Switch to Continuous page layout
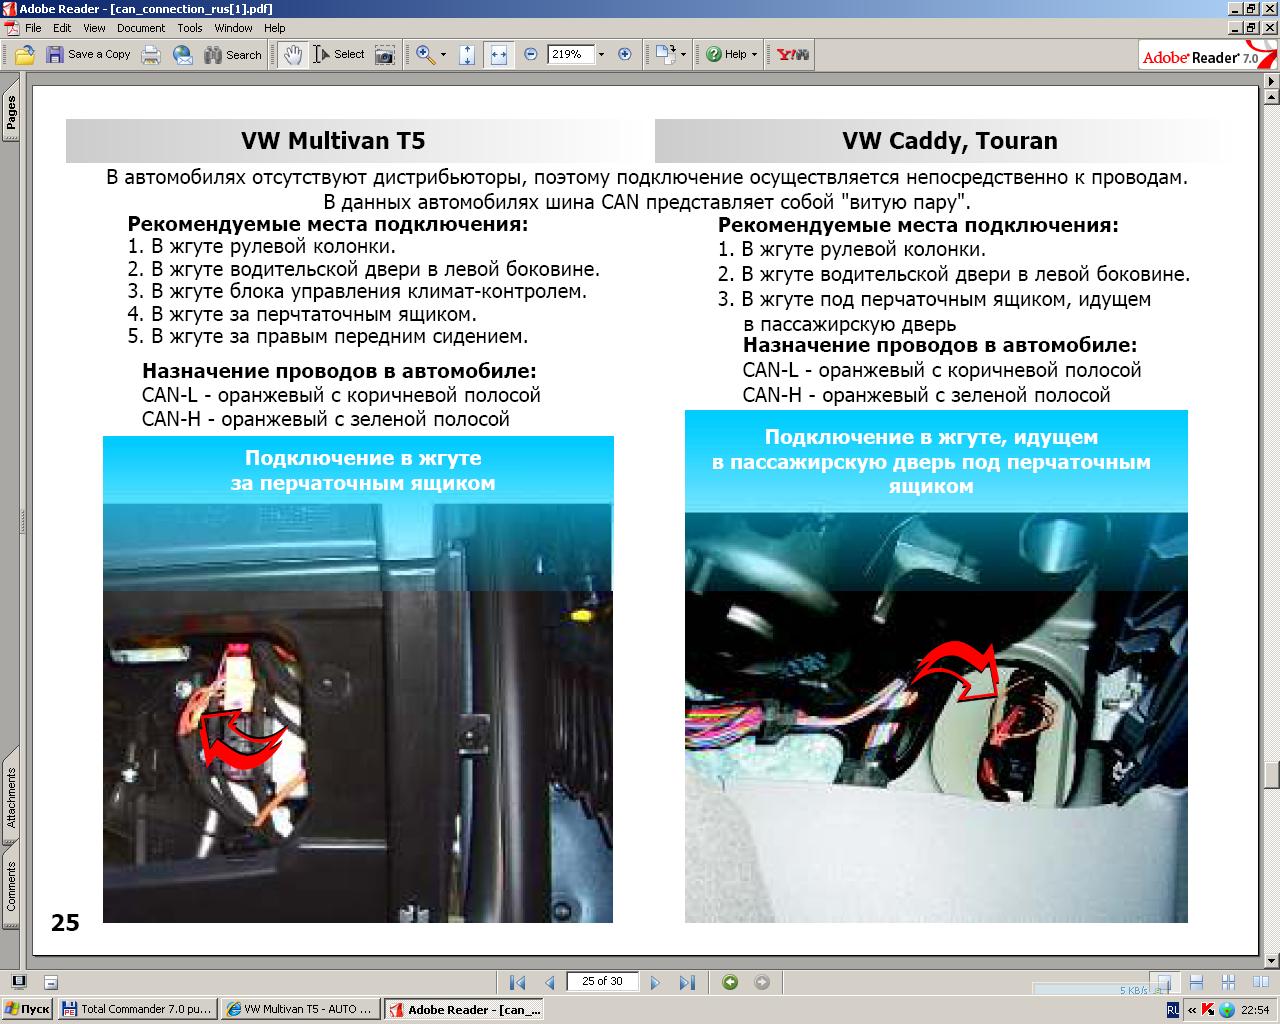 coord(1196,982)
